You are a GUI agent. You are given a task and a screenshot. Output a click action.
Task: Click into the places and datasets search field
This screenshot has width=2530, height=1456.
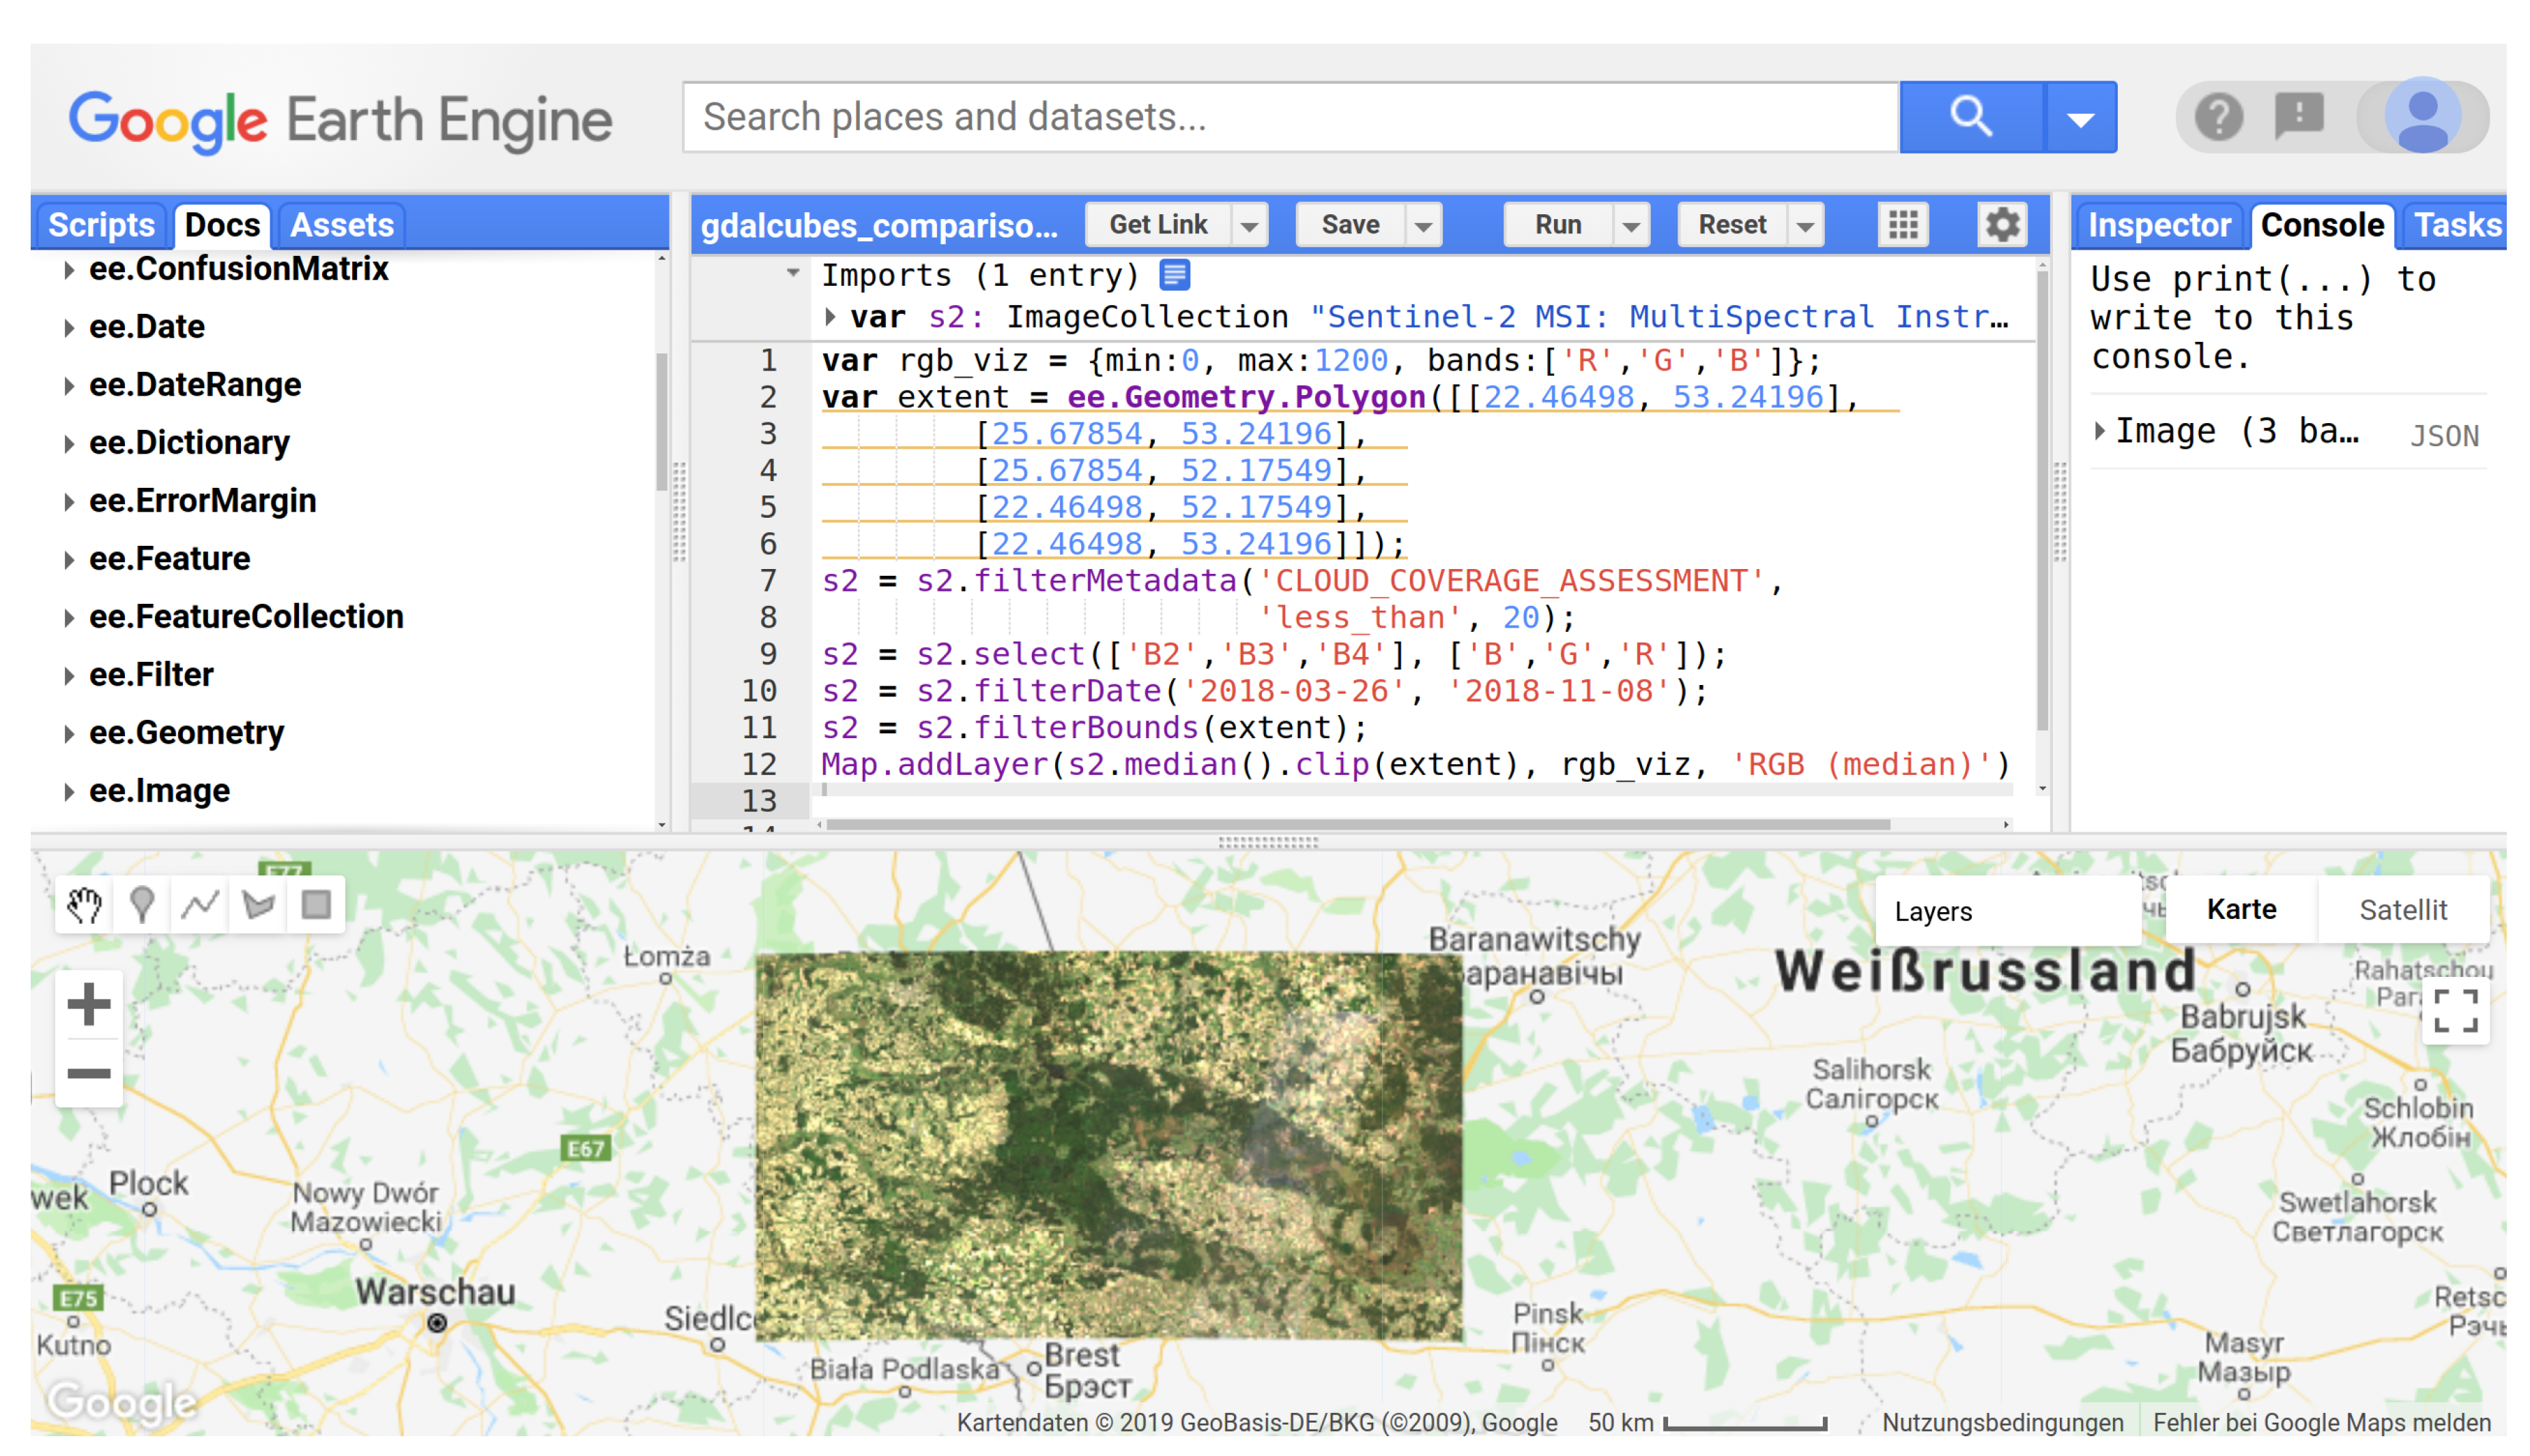(x=1290, y=117)
